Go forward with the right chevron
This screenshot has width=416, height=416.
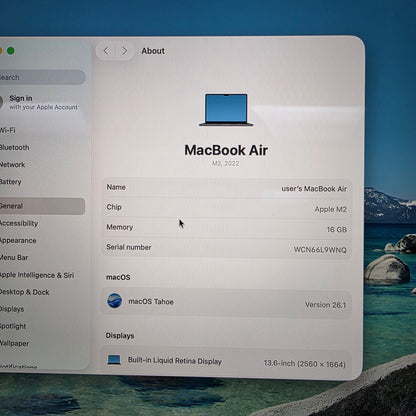[x=124, y=51]
